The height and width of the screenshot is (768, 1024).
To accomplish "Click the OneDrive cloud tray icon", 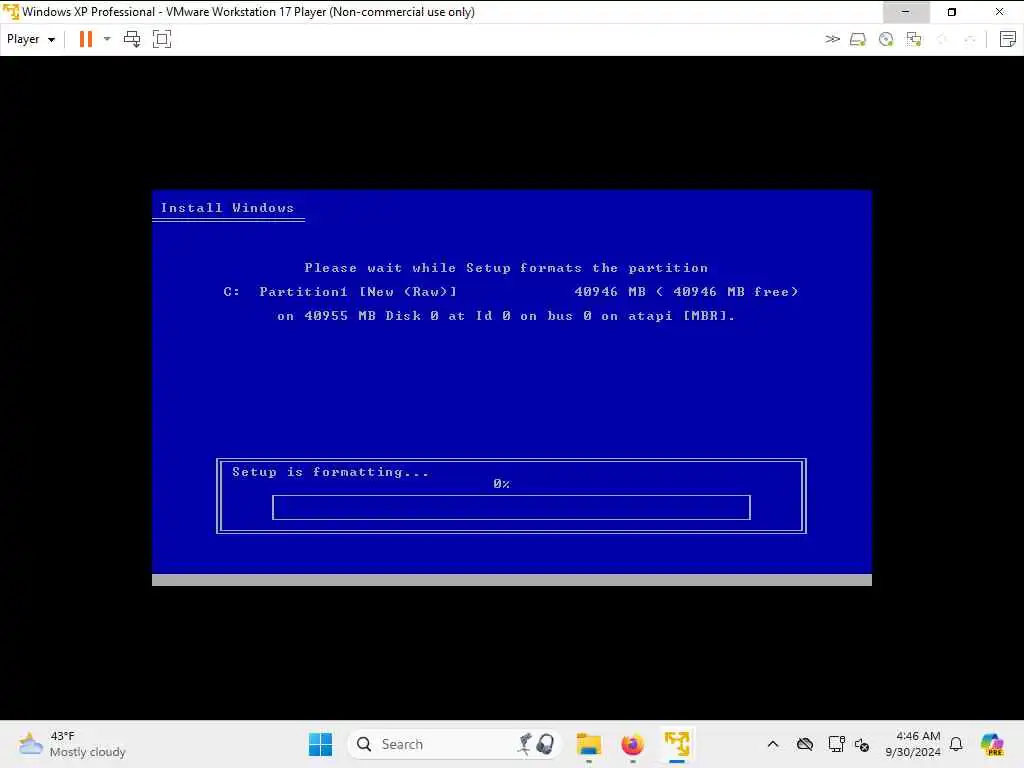I will 805,744.
